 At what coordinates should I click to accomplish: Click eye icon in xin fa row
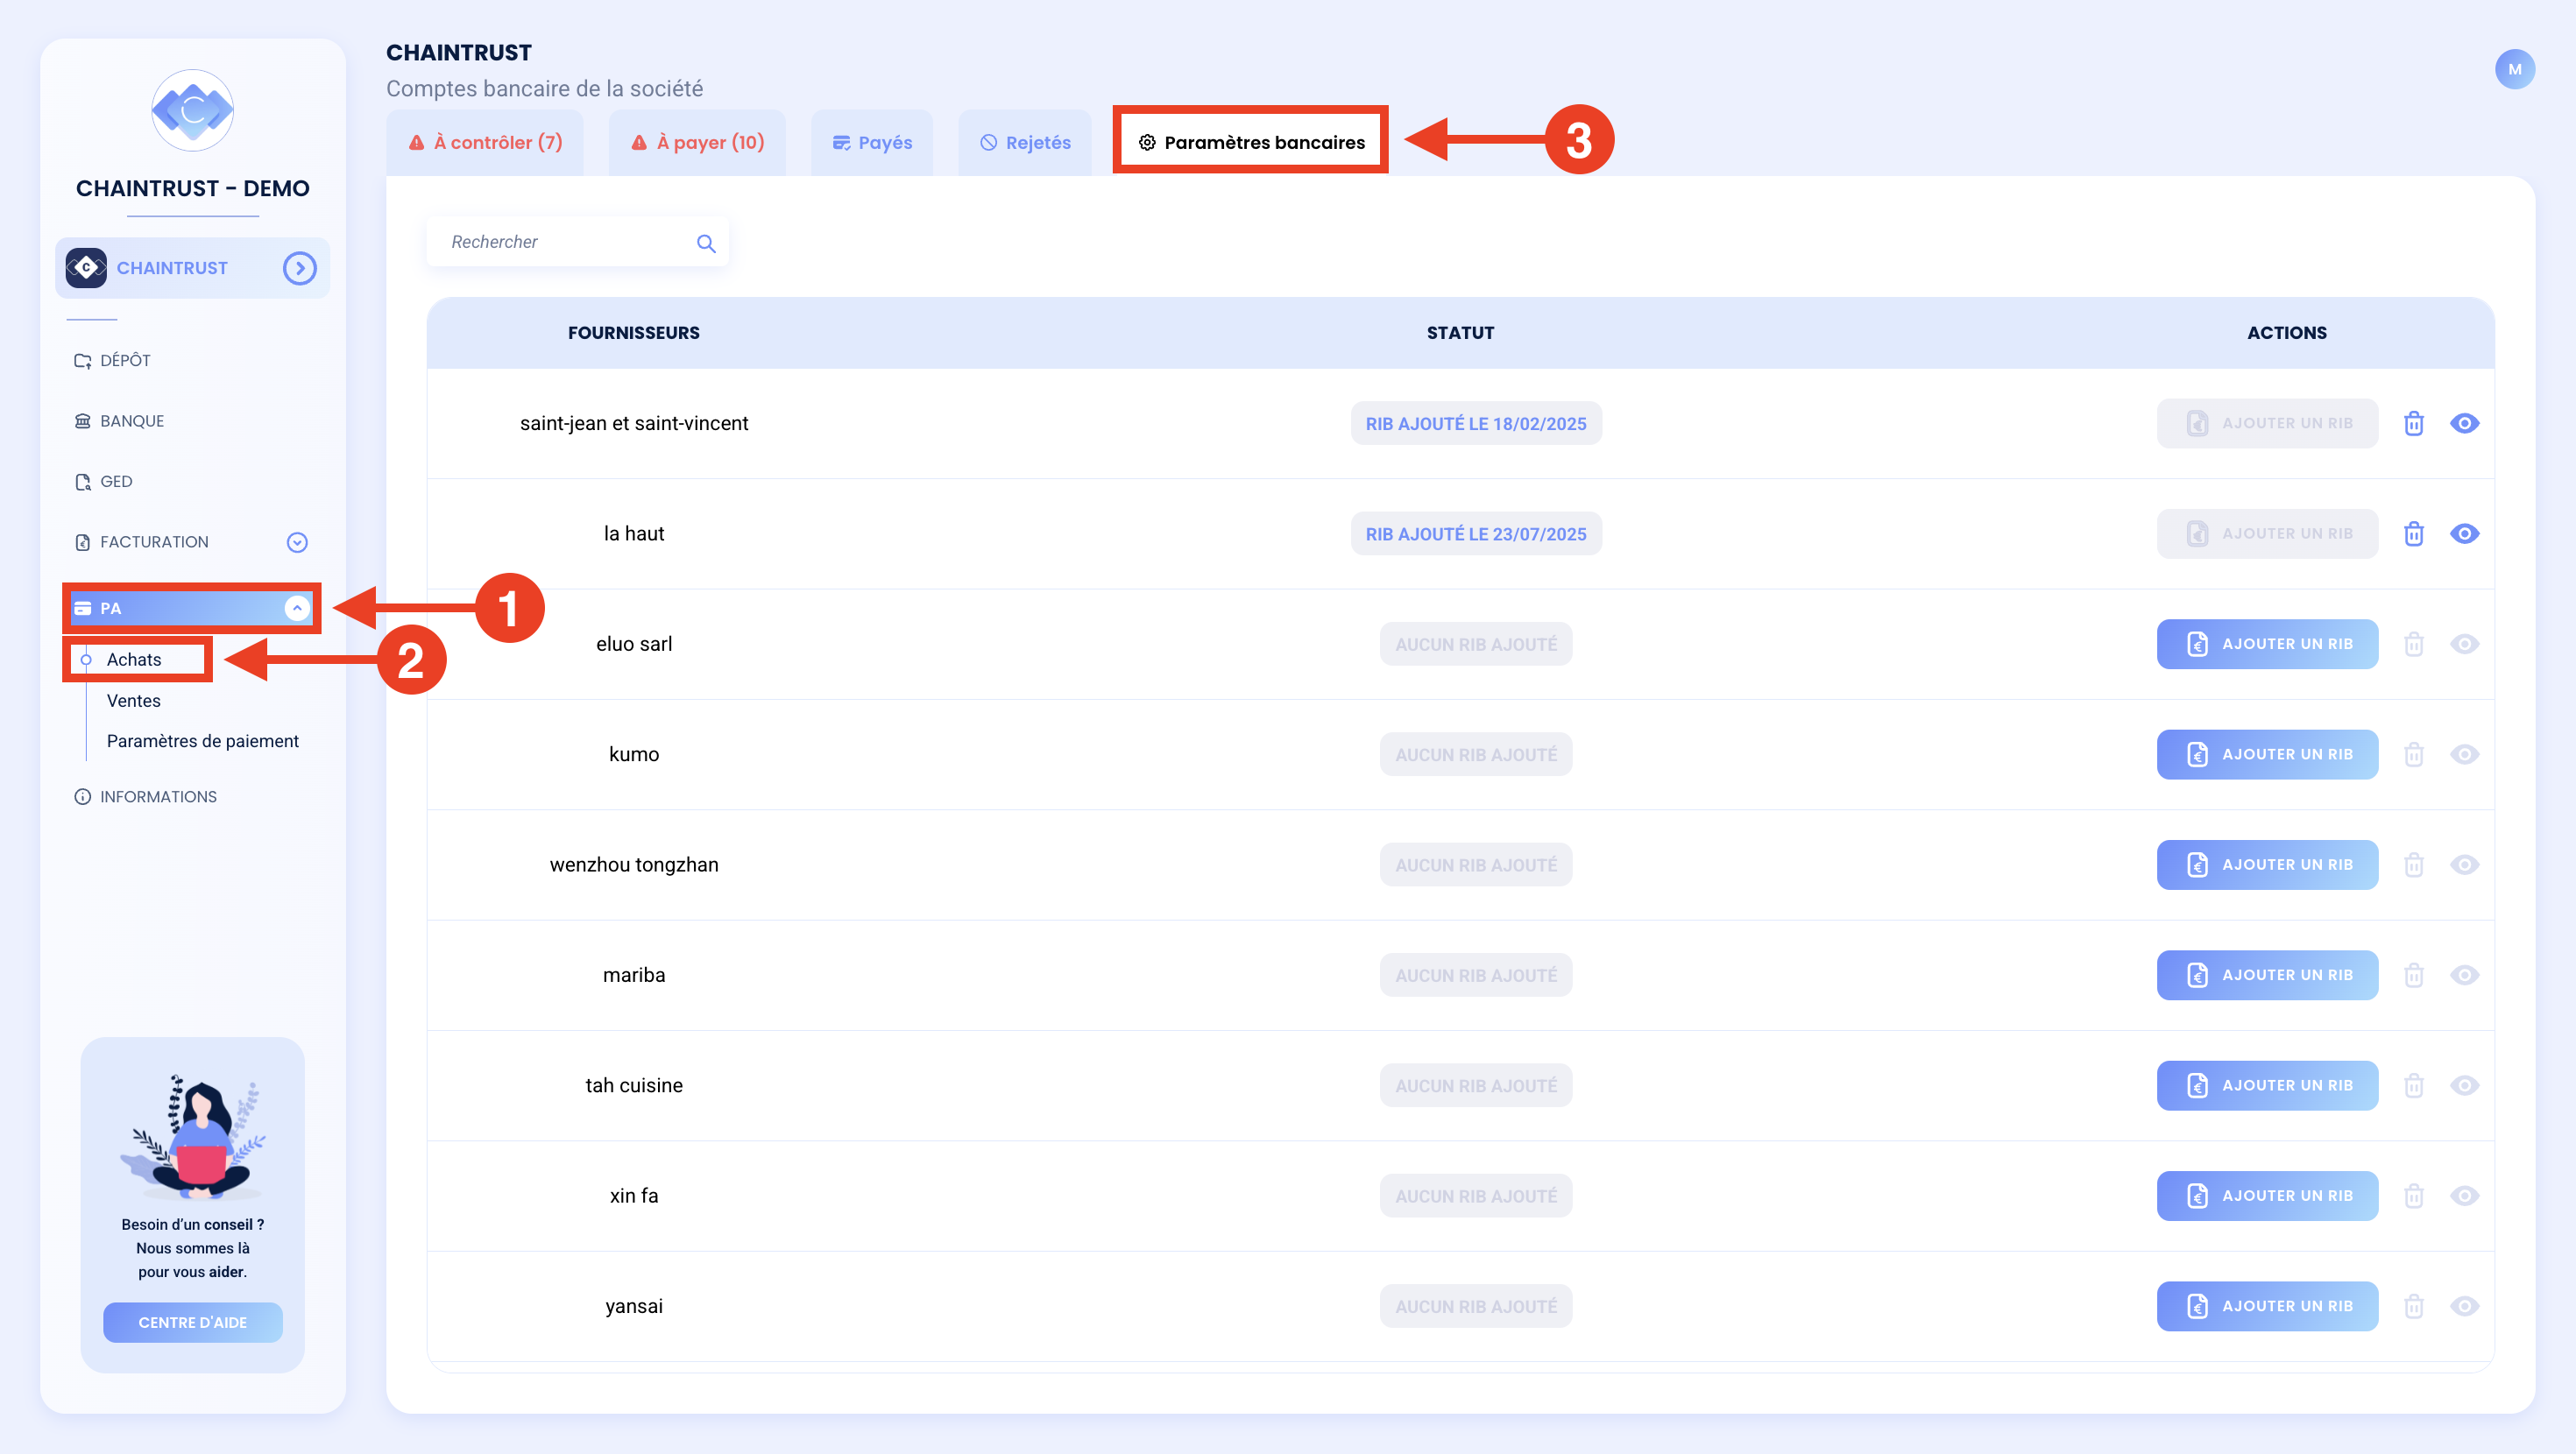[x=2464, y=1196]
